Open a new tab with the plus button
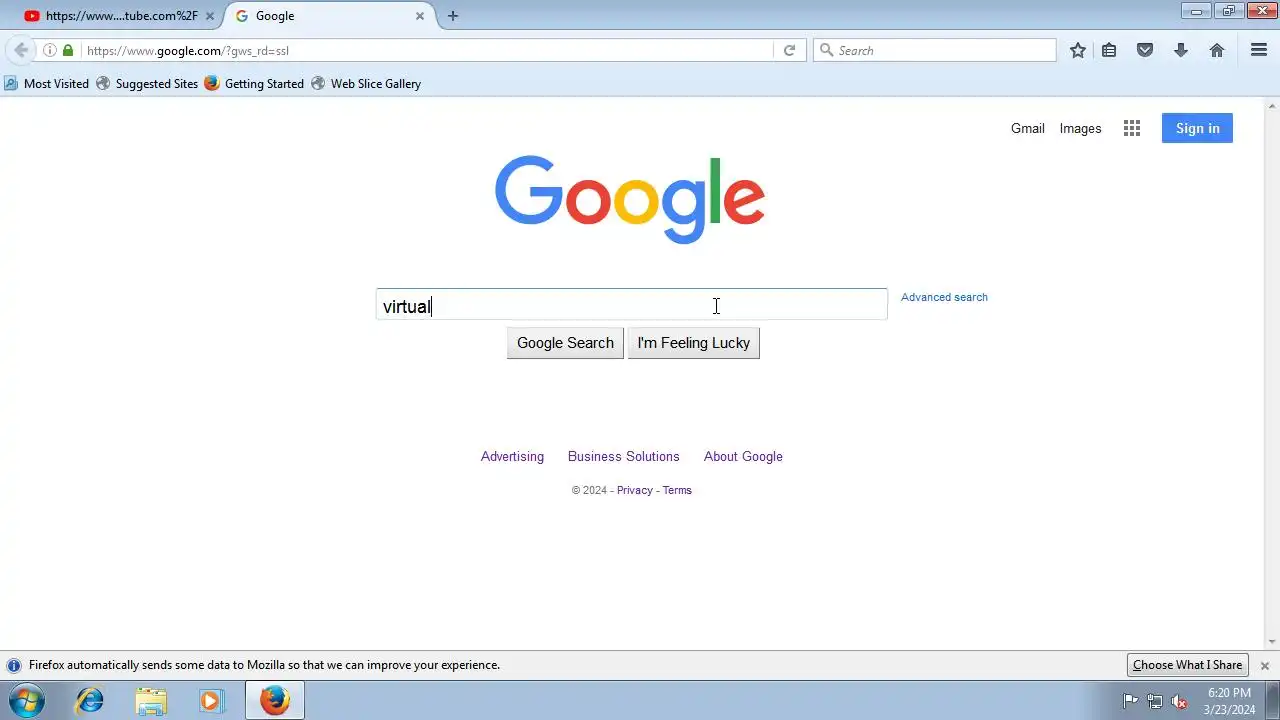1280x720 pixels. tap(453, 16)
